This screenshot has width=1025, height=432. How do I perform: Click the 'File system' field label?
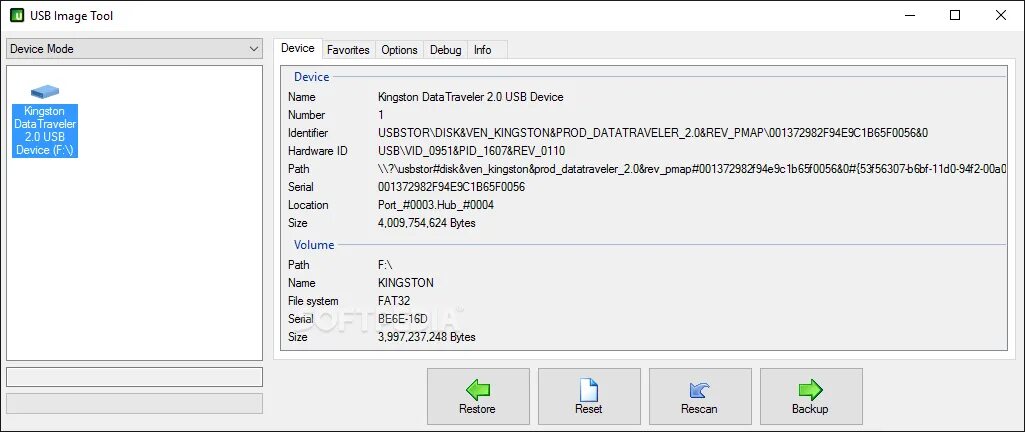[x=313, y=301]
